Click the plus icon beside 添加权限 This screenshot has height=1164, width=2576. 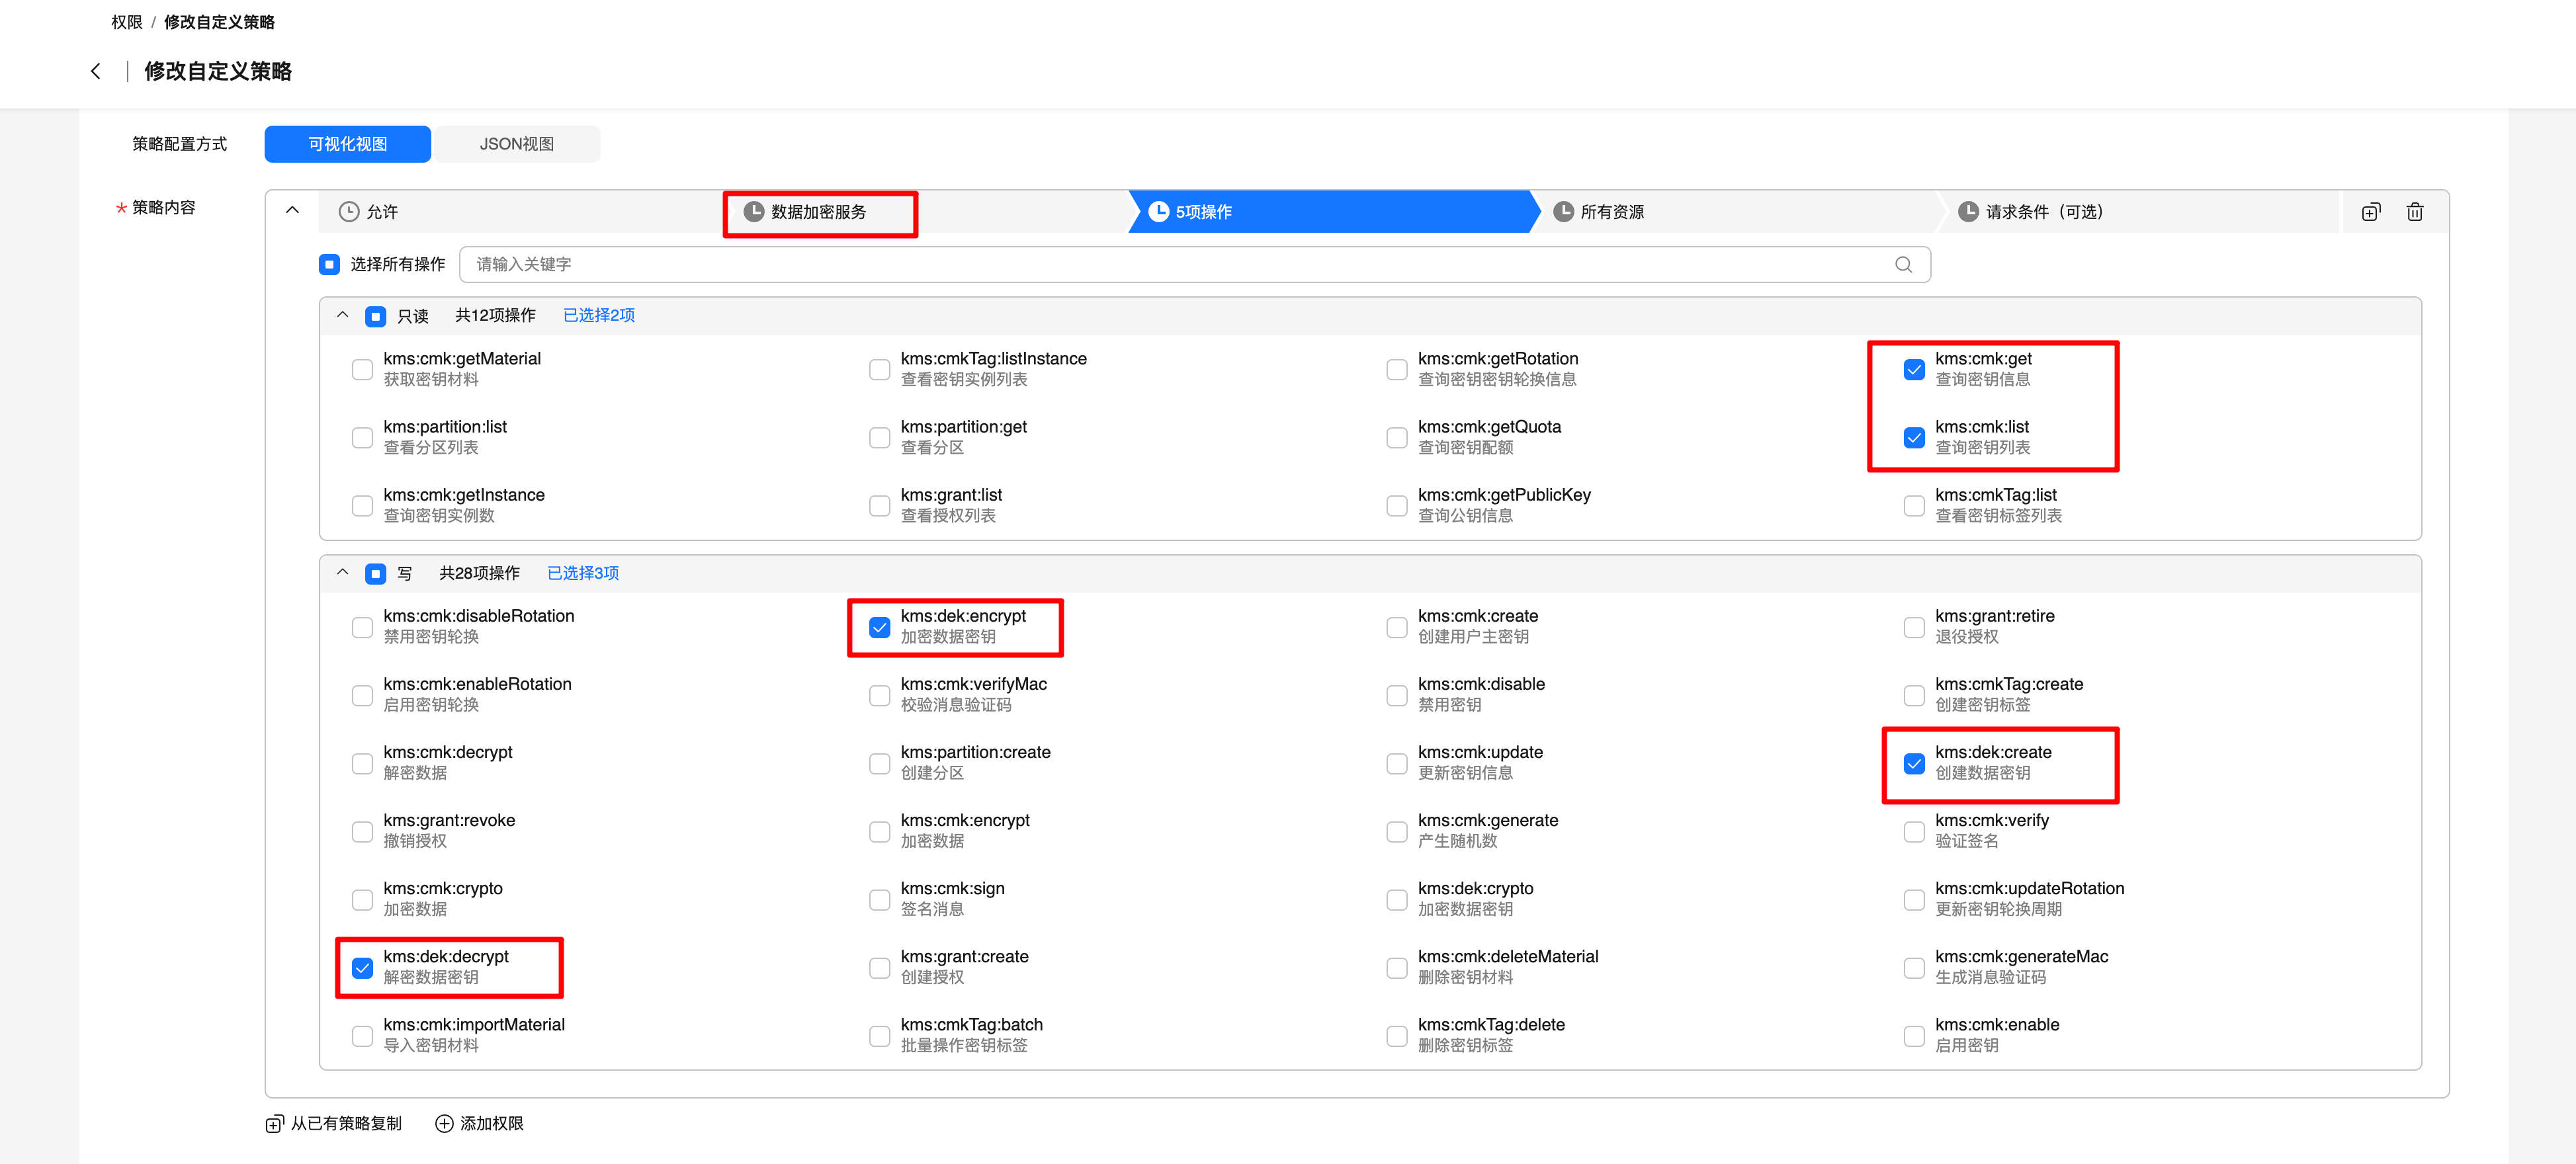click(444, 1124)
